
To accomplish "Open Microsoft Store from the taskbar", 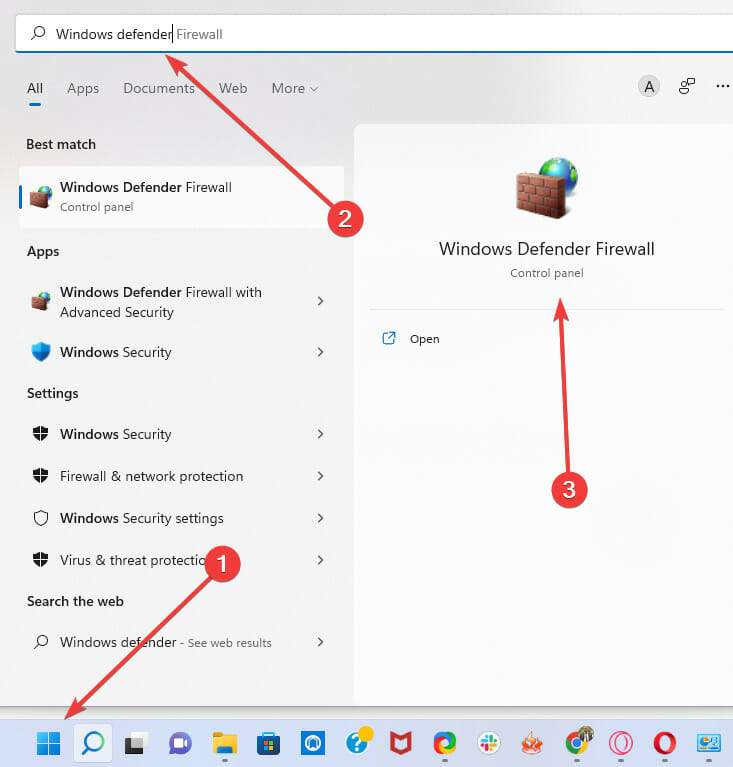I will 269,744.
